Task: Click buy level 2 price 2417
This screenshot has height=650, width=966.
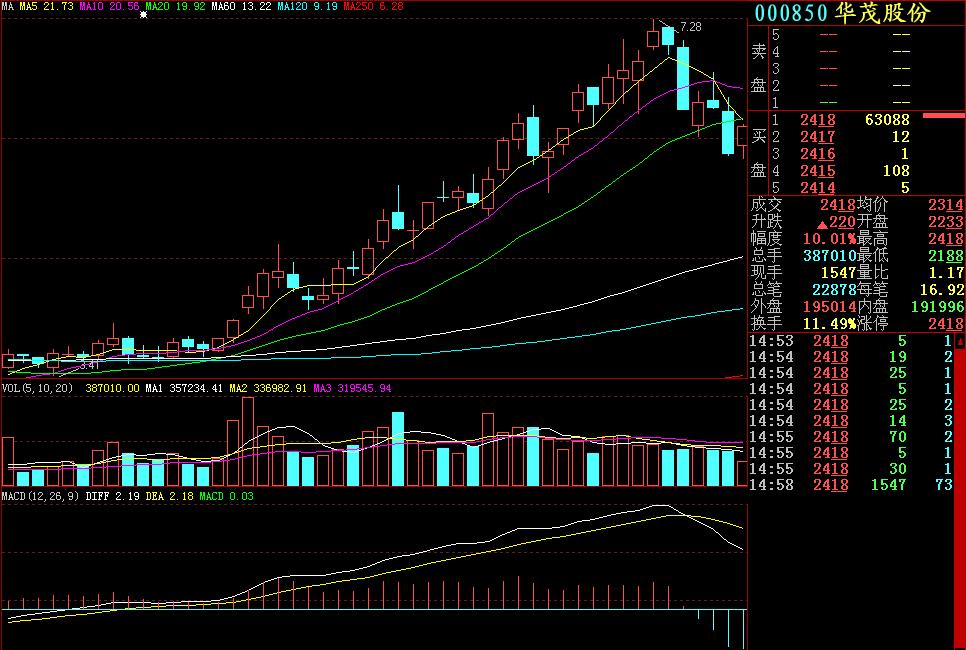Action: click(x=818, y=137)
